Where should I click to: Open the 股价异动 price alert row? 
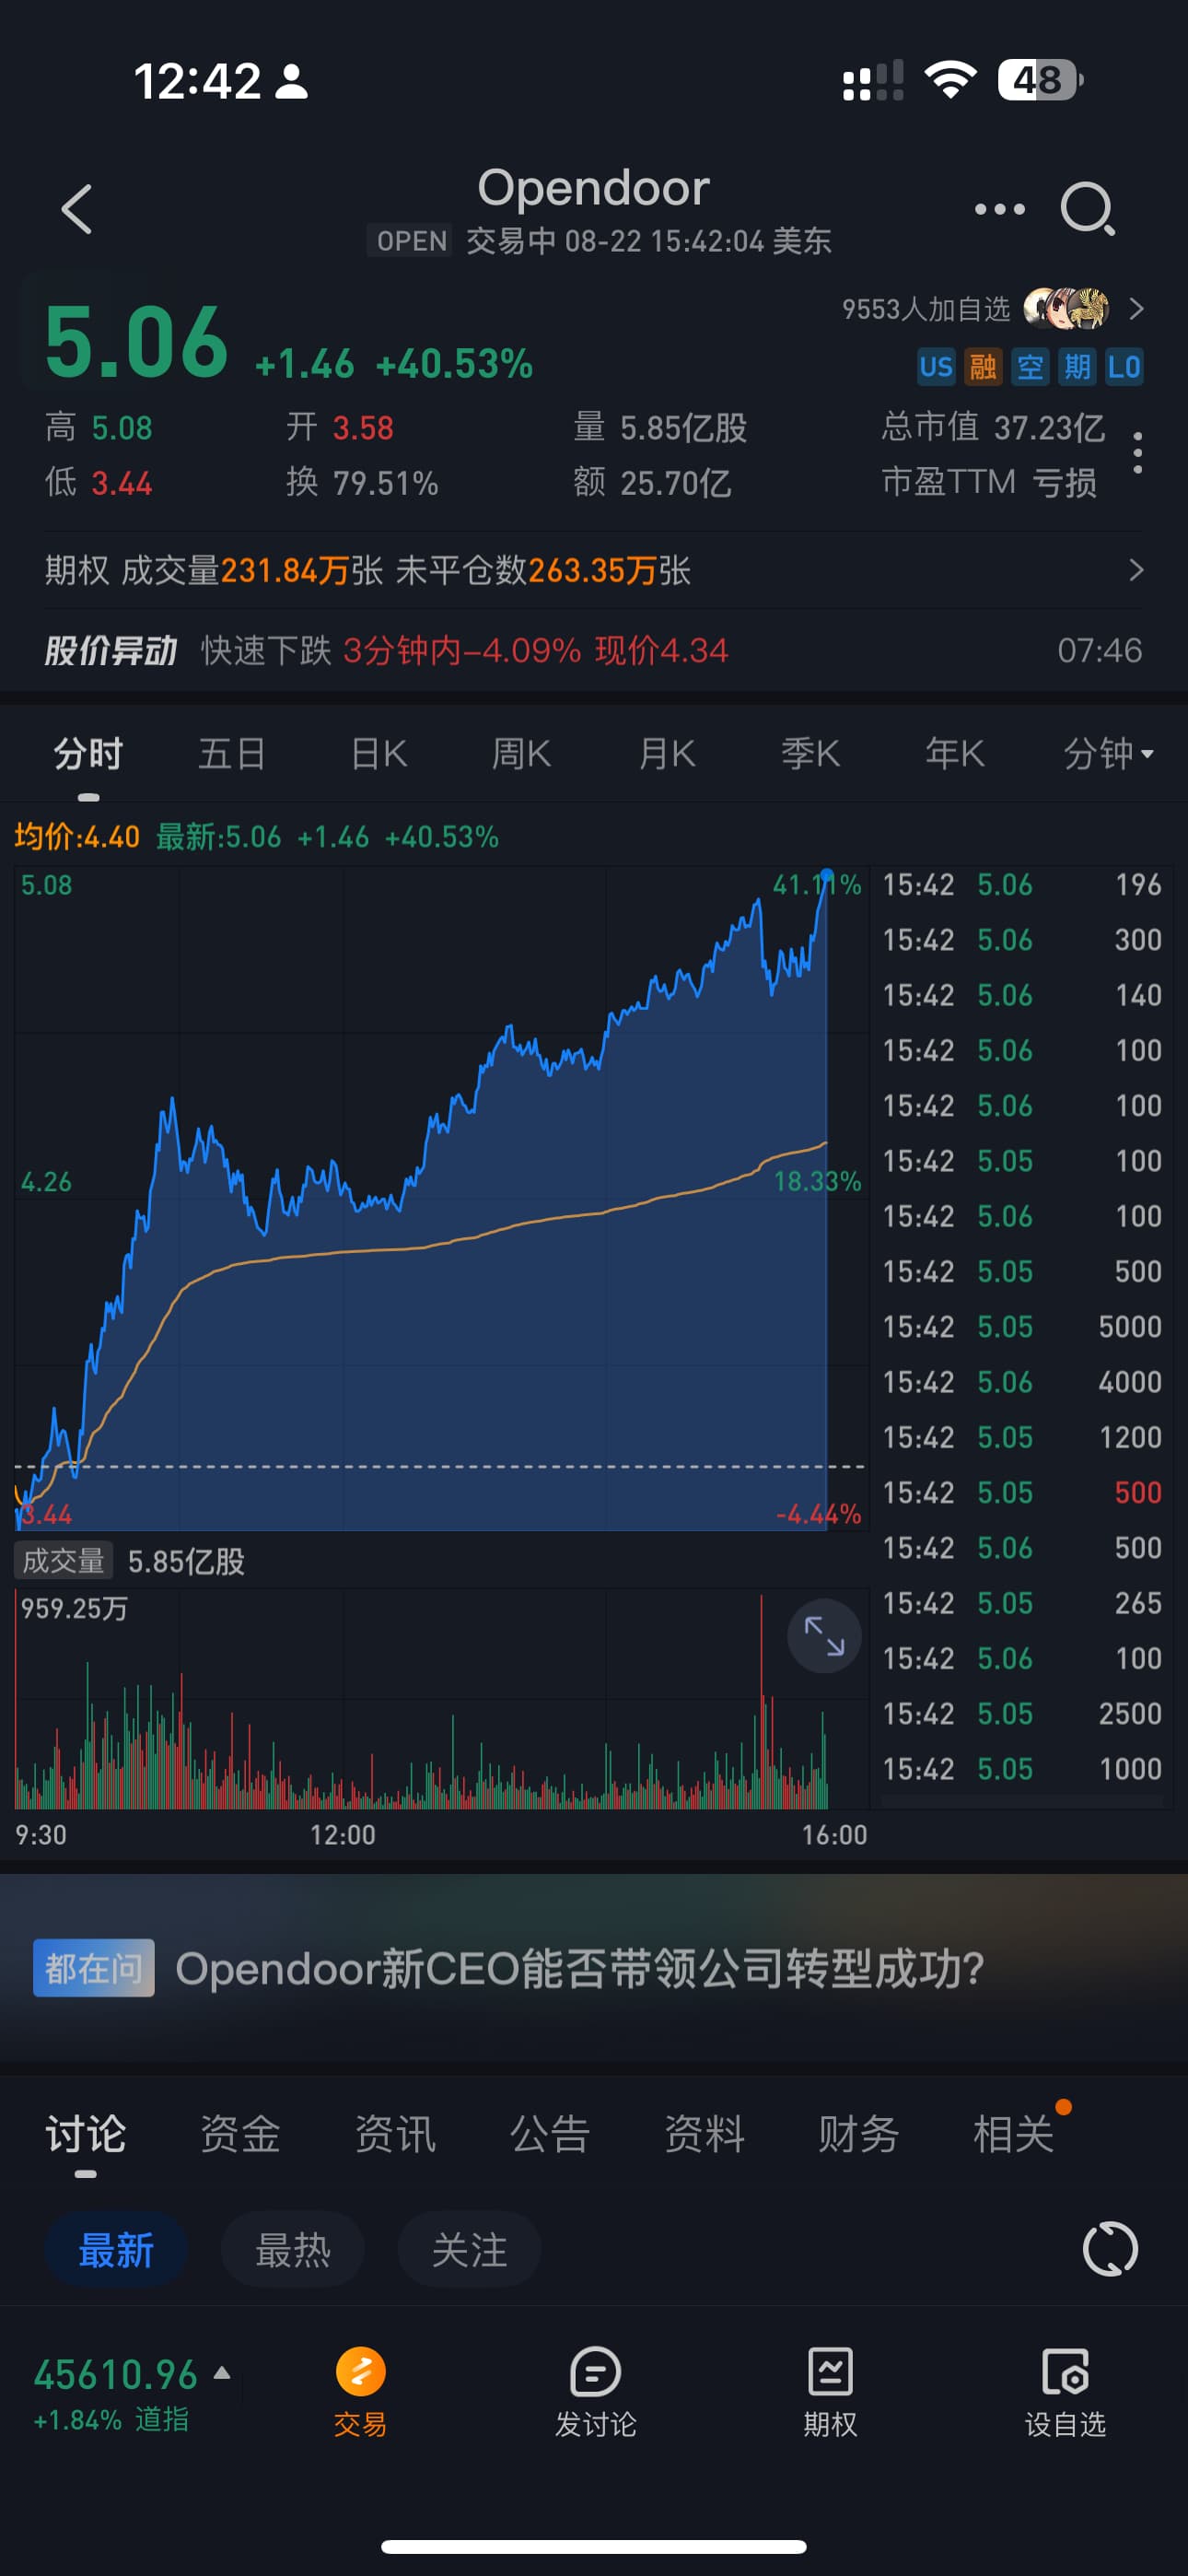coord(594,651)
